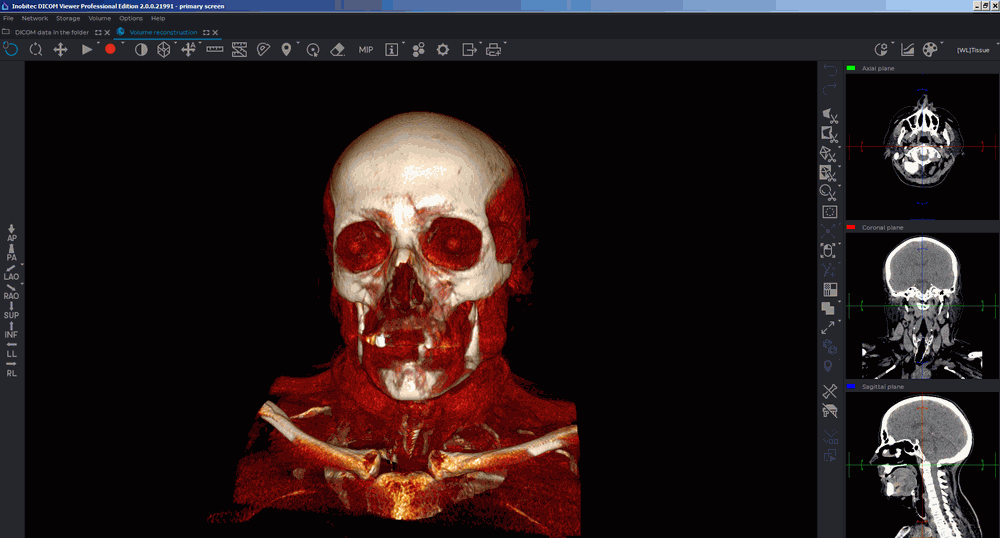Click the color palette icon
The width and height of the screenshot is (1000, 538).
coord(930,49)
